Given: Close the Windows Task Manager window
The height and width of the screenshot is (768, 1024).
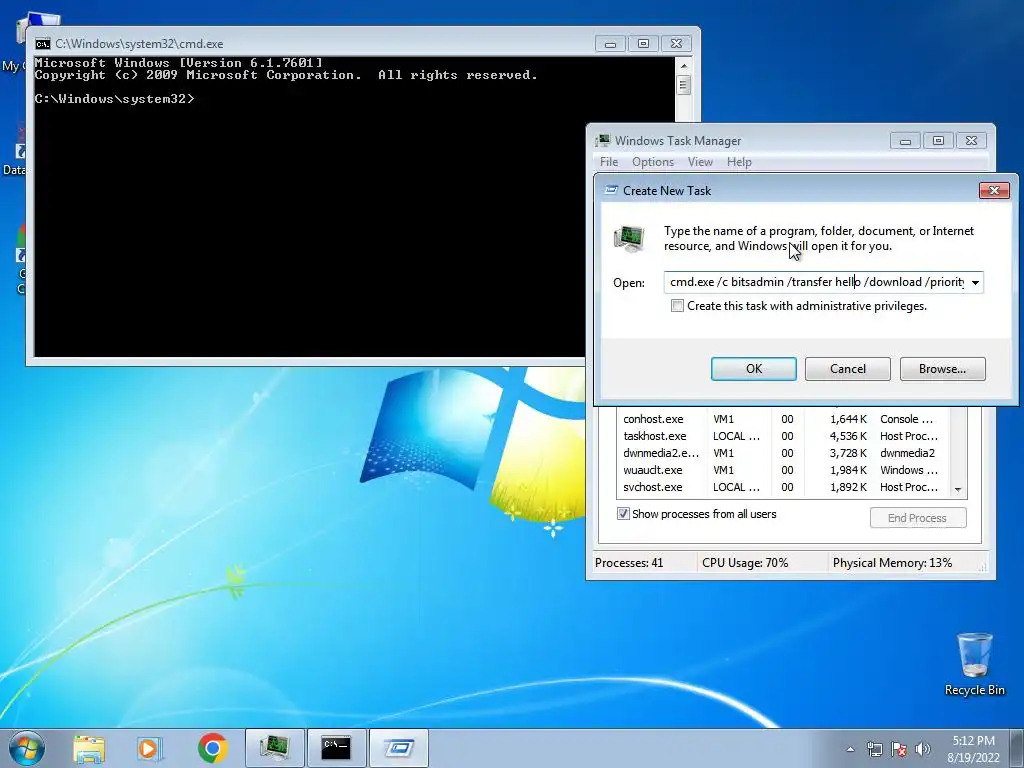Looking at the screenshot, I should pos(971,140).
